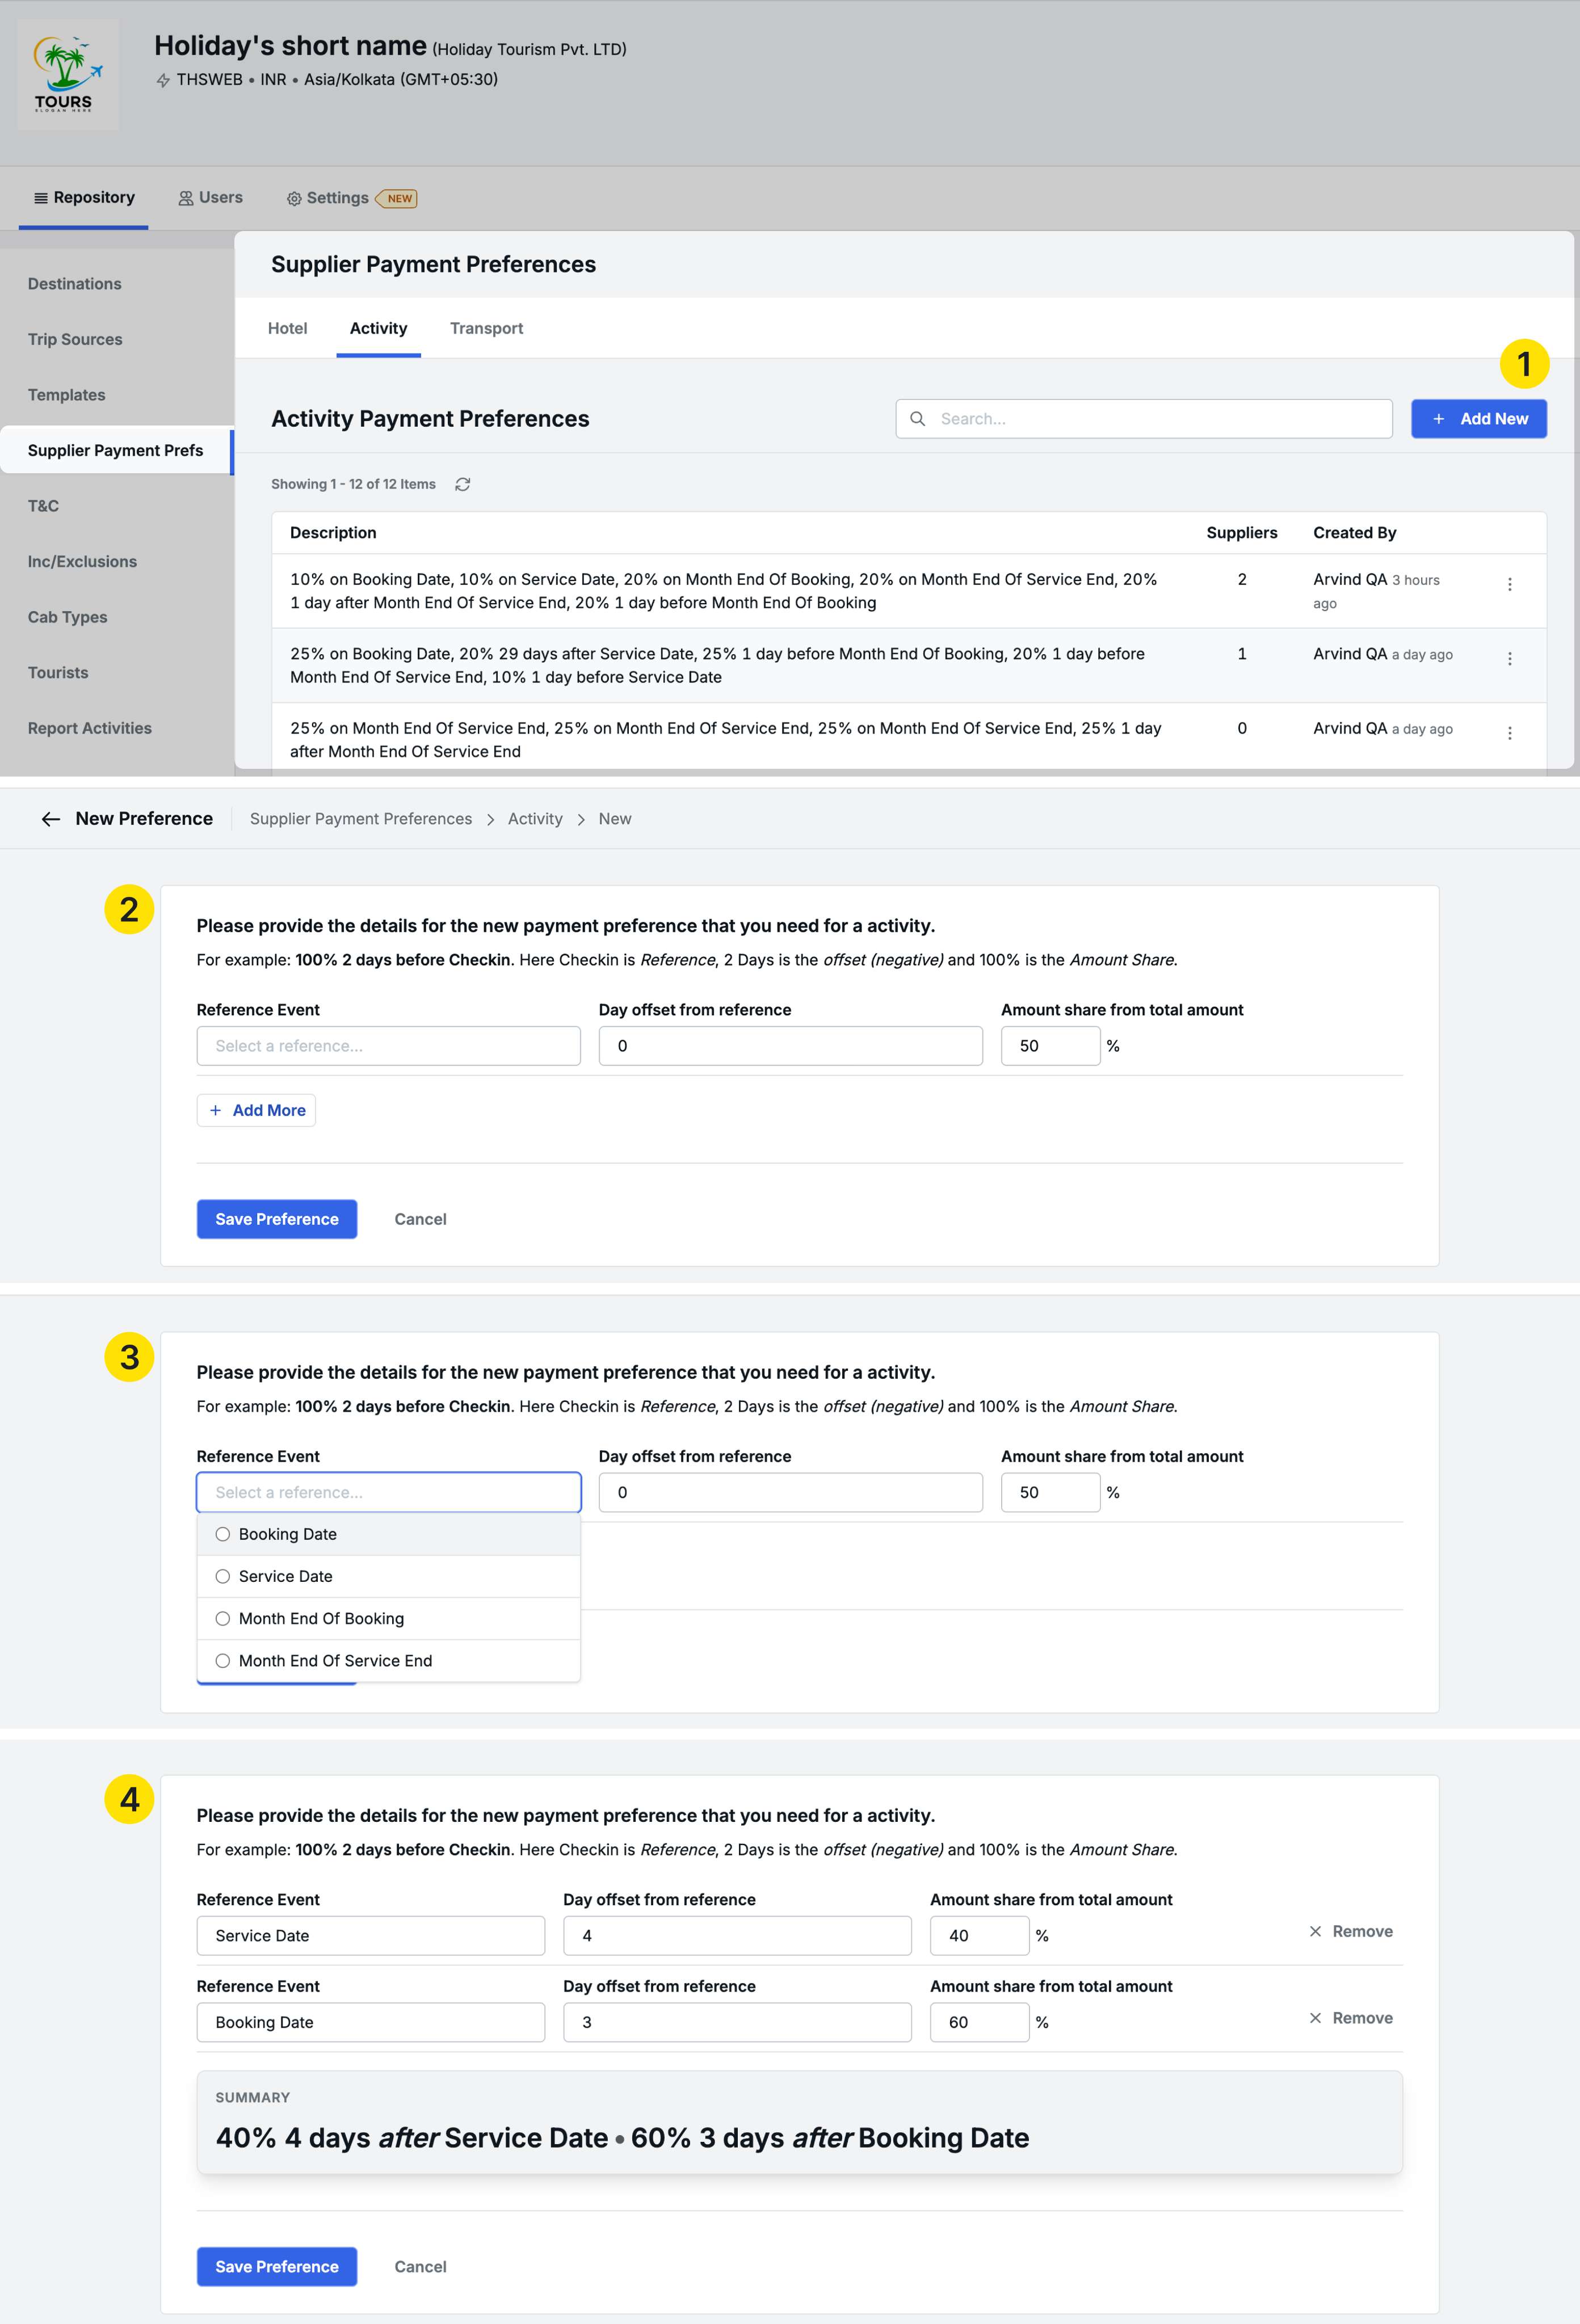Open the focused Reference Event dropdown

coord(388,1492)
